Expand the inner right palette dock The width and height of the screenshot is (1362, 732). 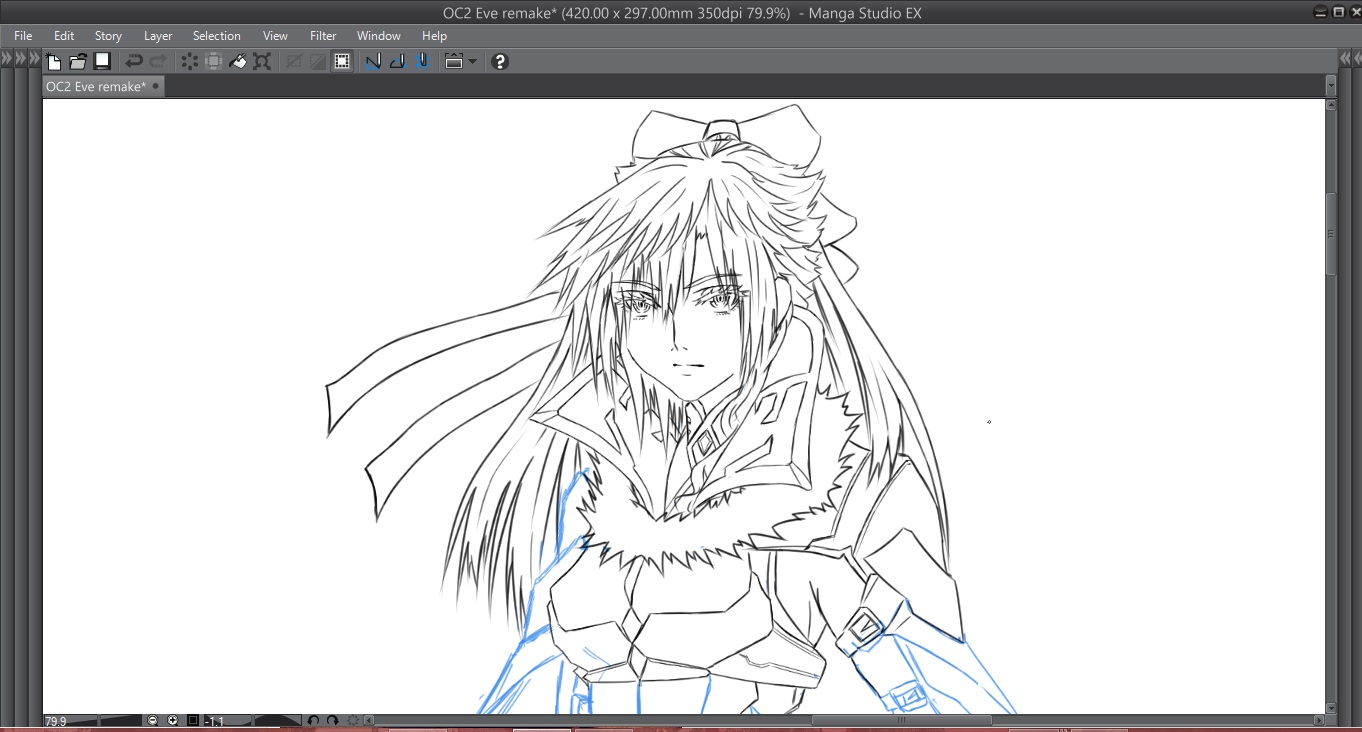(x=1343, y=59)
